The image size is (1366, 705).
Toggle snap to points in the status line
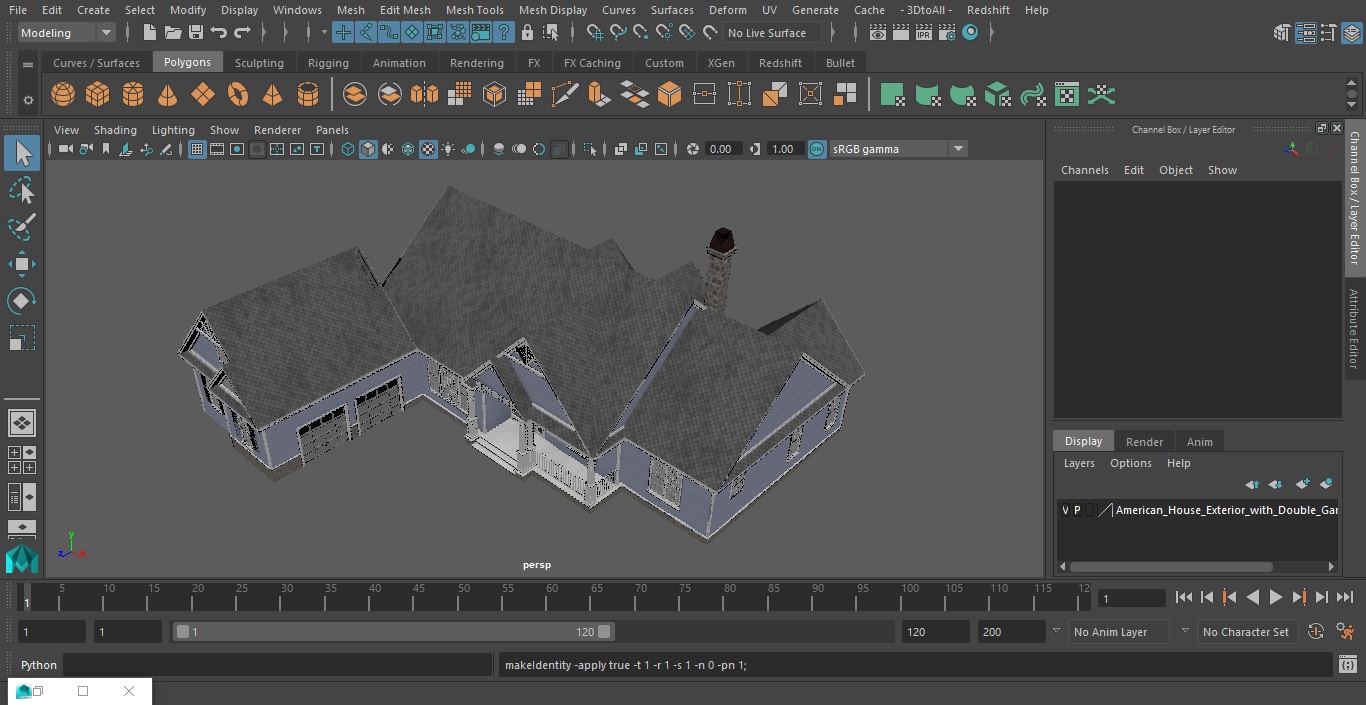coord(641,33)
